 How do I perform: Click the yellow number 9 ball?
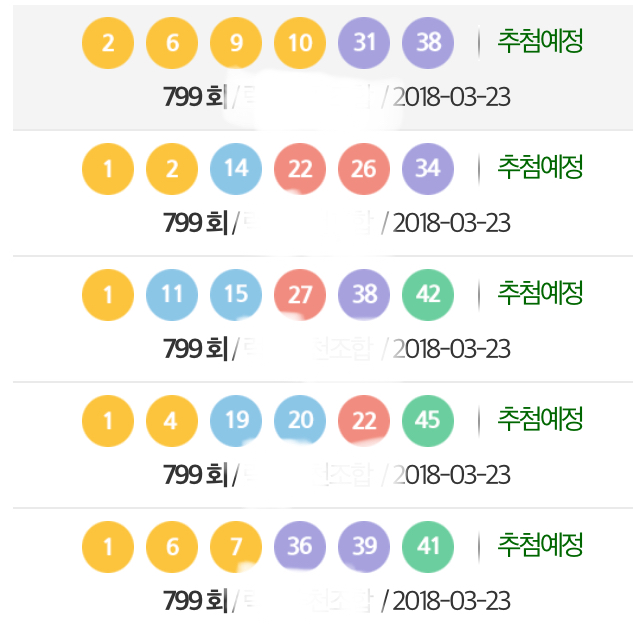pyautogui.click(x=236, y=42)
